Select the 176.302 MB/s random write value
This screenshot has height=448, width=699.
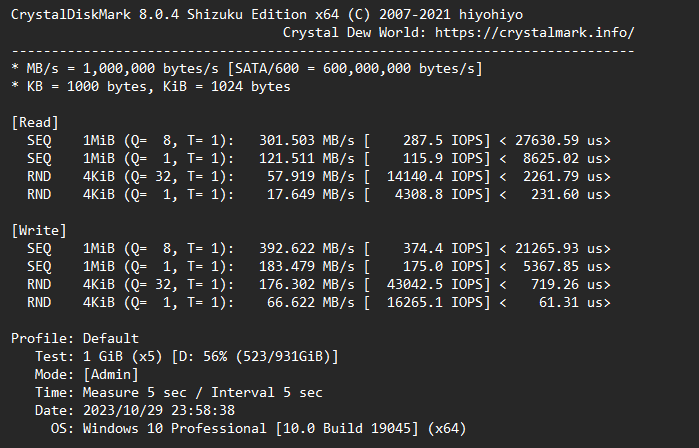307,284
